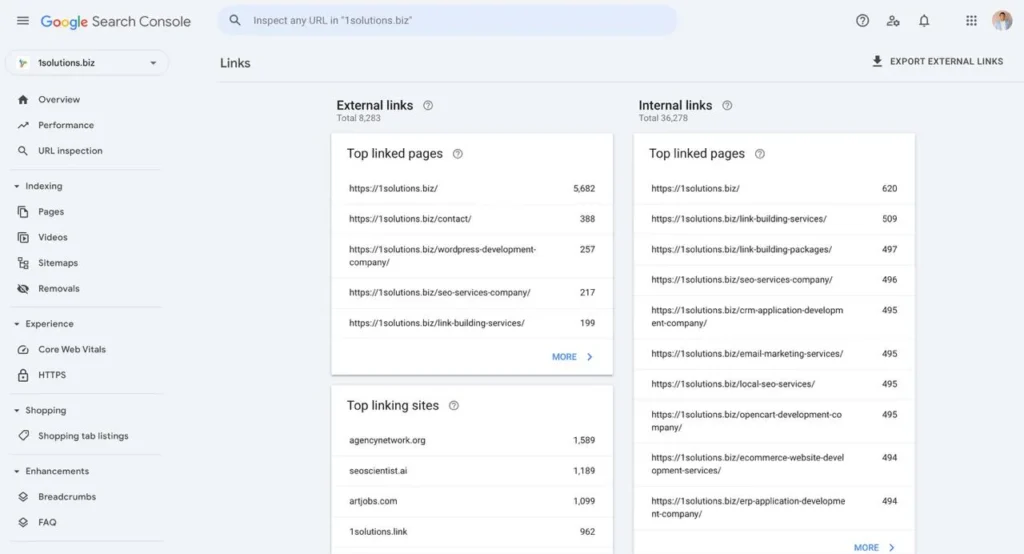This screenshot has width=1024, height=554.
Task: Open internal ecommerce-website-development-services row
Action: point(774,464)
